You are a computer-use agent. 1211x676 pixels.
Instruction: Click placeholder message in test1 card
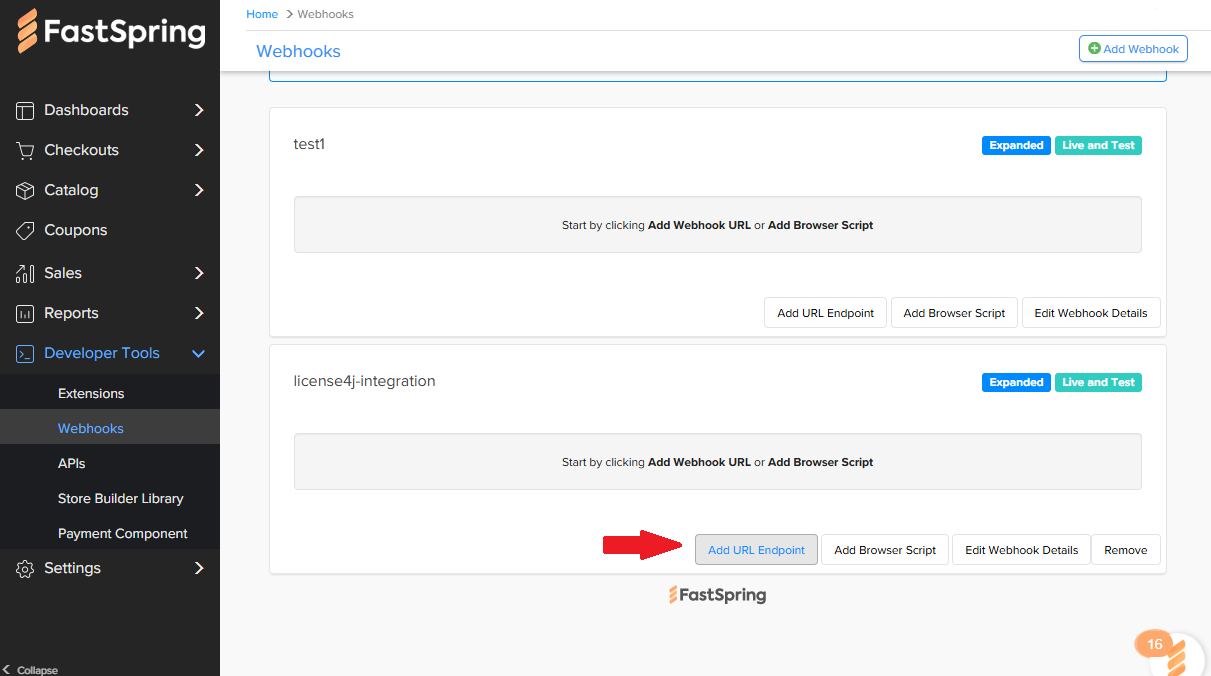pyautogui.click(x=717, y=225)
